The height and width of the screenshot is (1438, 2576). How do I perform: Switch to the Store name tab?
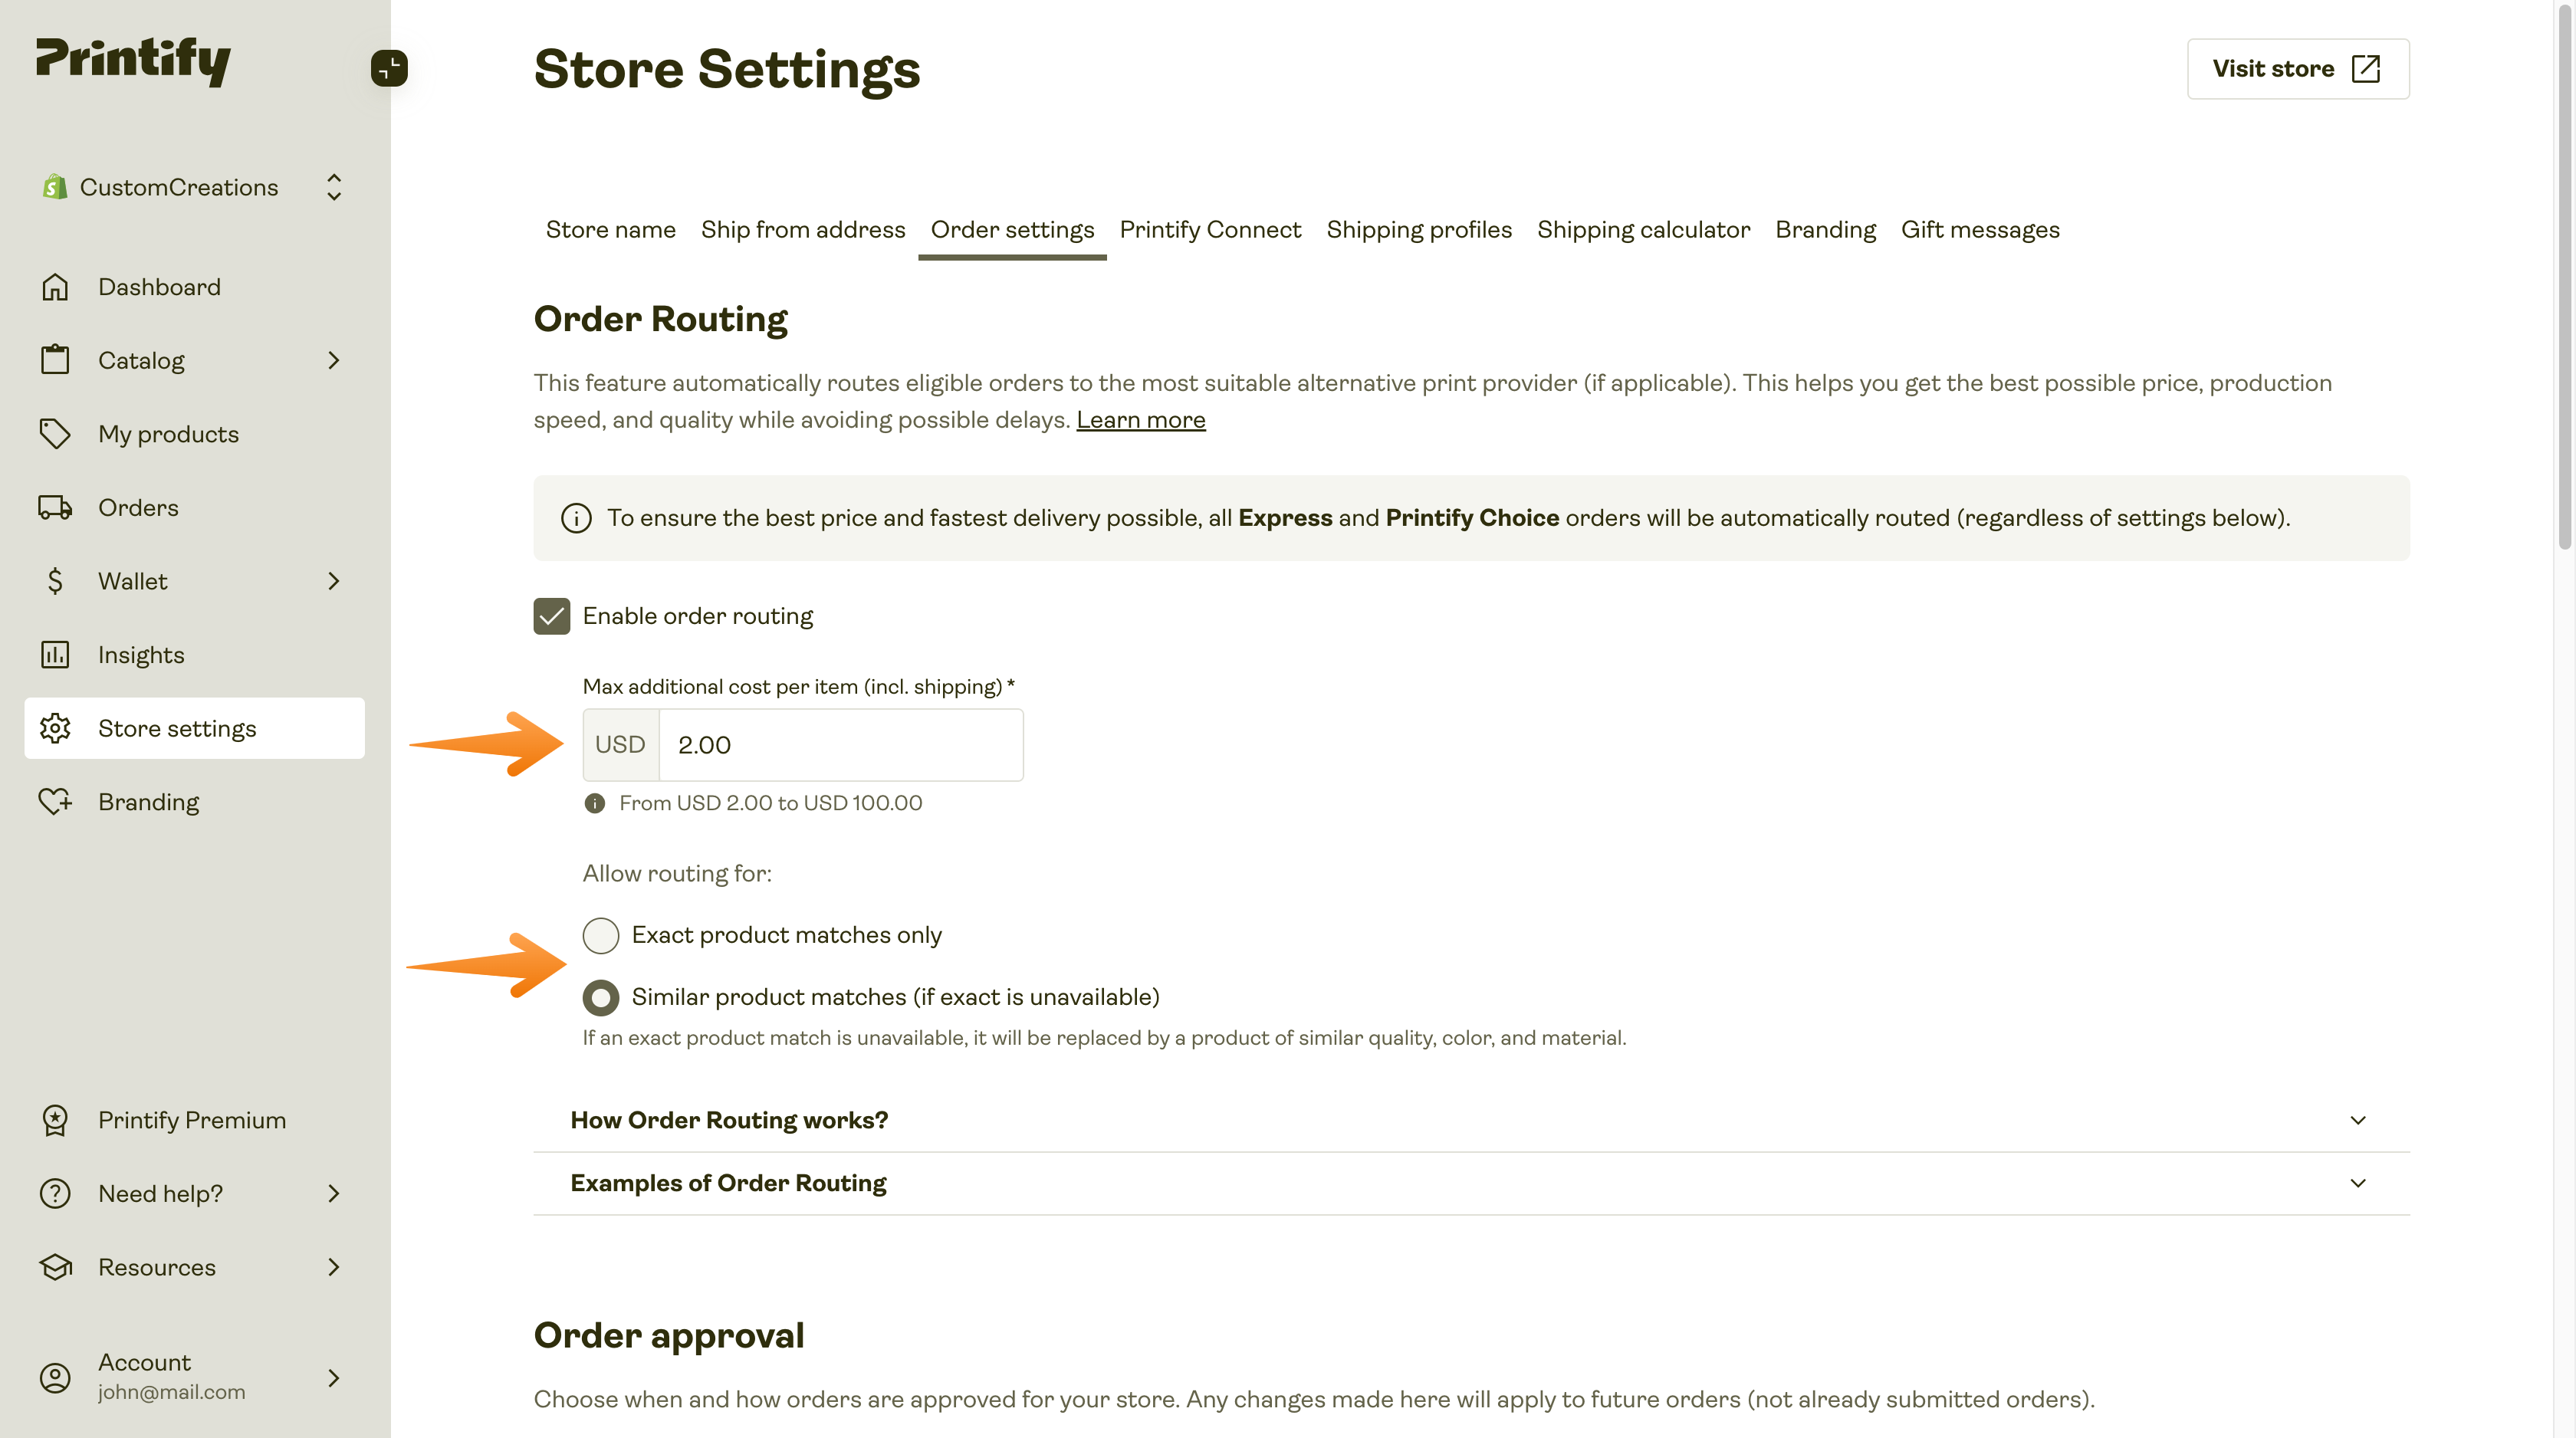tap(610, 230)
